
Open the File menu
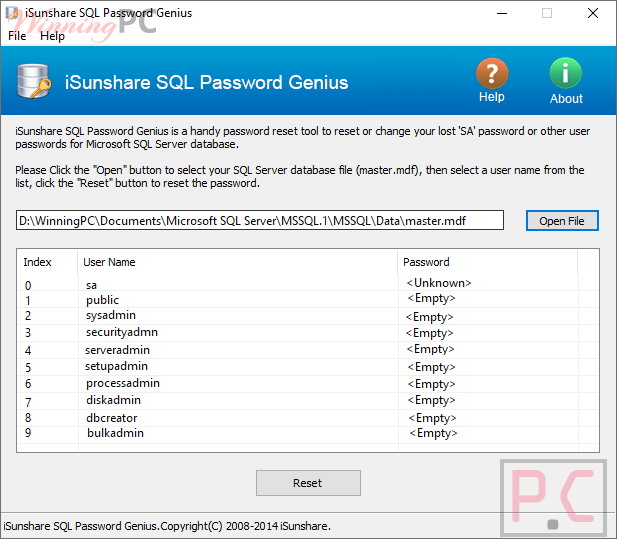click(x=17, y=36)
